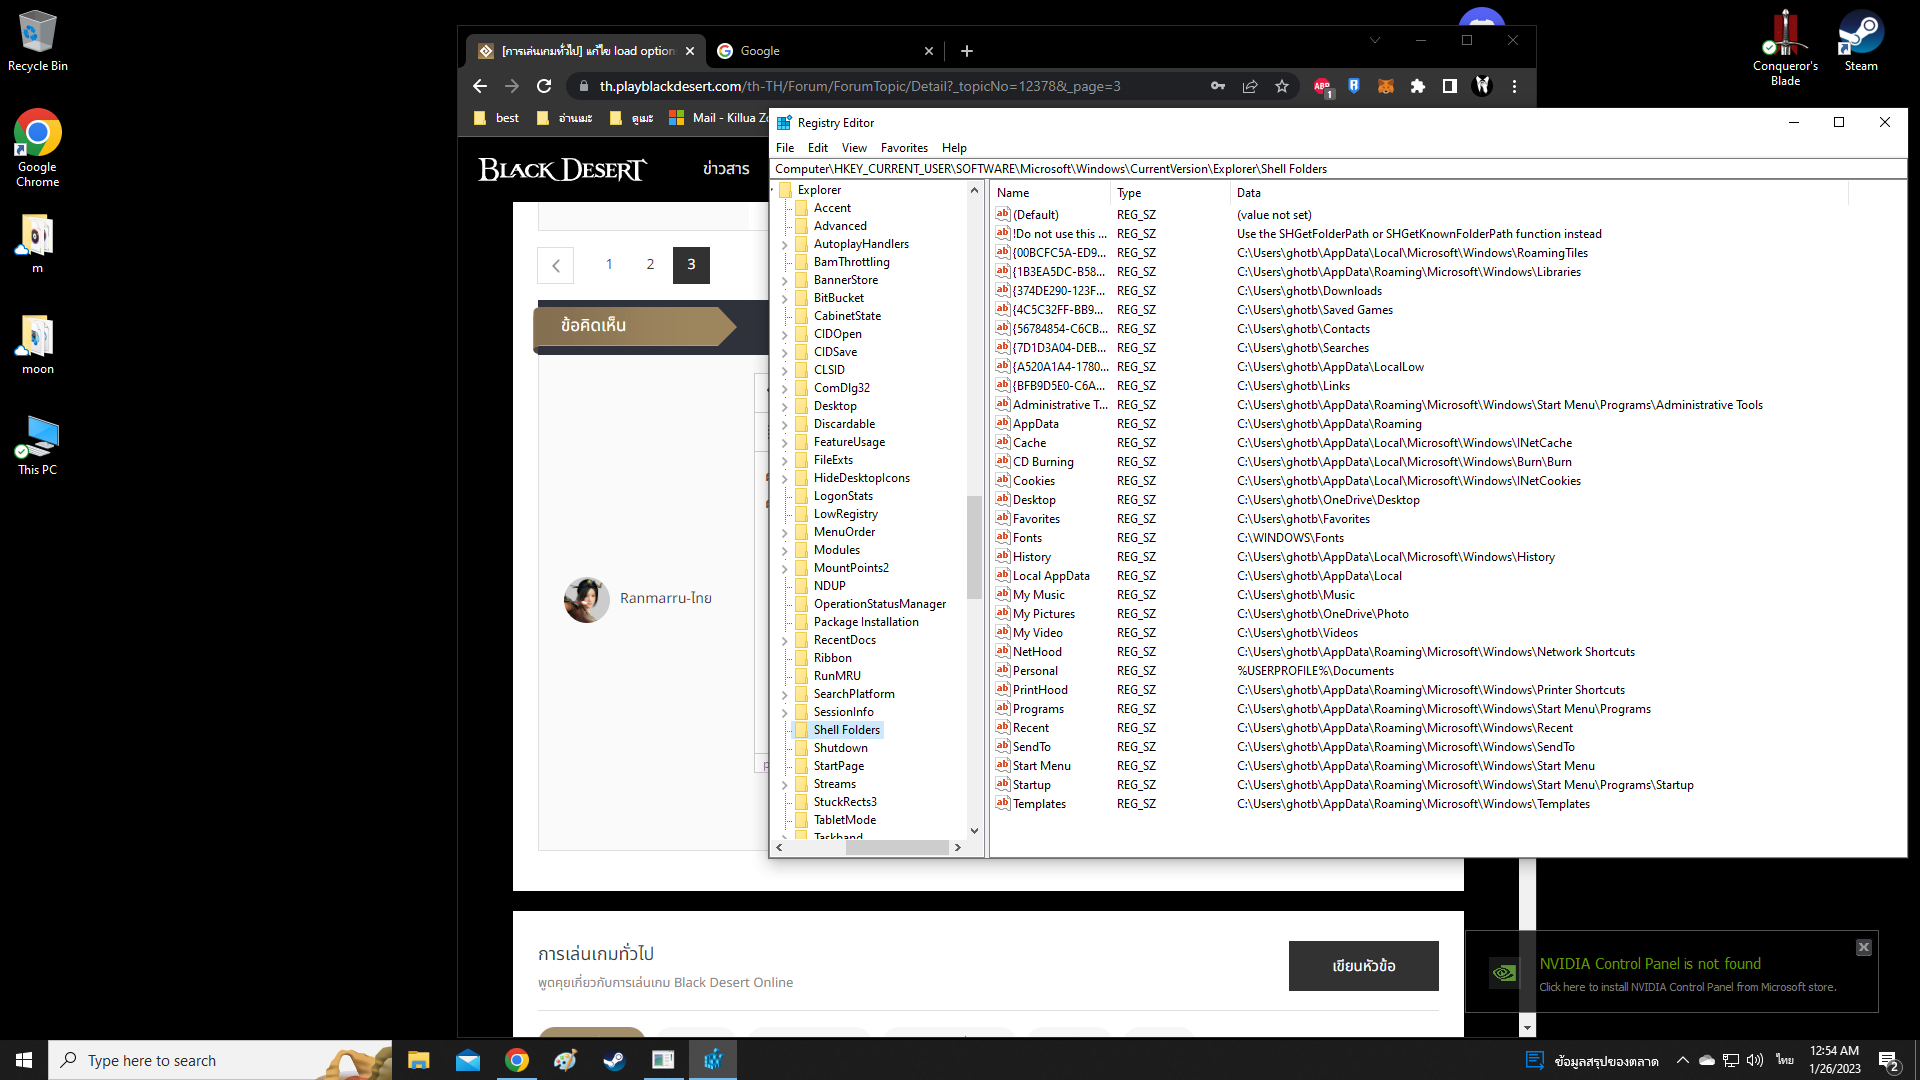Click the Name column header
1920x1080 pixels.
[x=1049, y=193]
